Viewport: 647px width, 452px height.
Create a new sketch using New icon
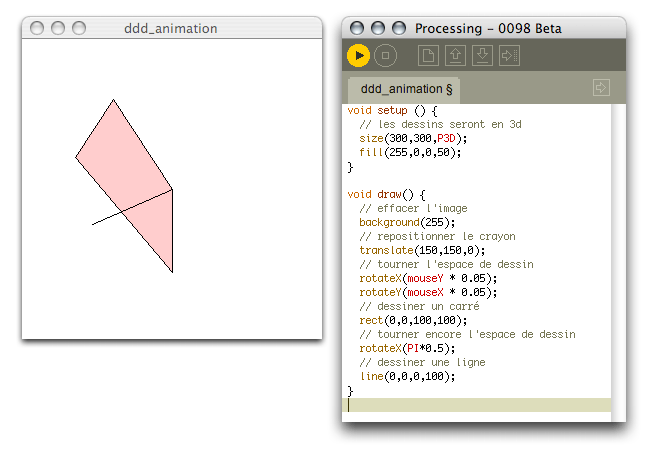pos(427,56)
